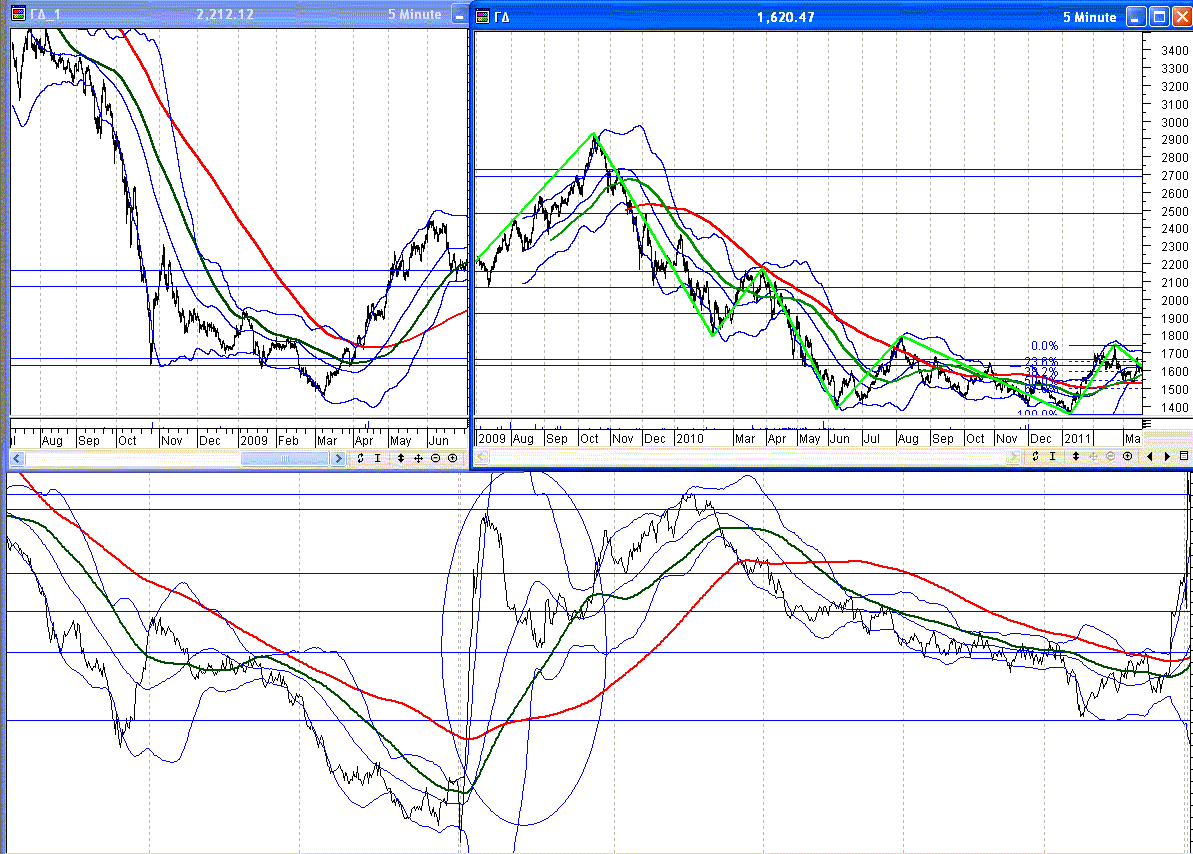Open the ΓΔ_1 window system menu icon

tap(19, 16)
